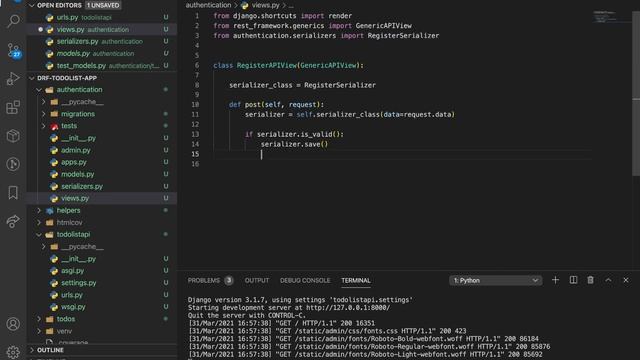This screenshot has width=640, height=360.
Task: Switch to the OUTPUT tab
Action: click(x=257, y=280)
